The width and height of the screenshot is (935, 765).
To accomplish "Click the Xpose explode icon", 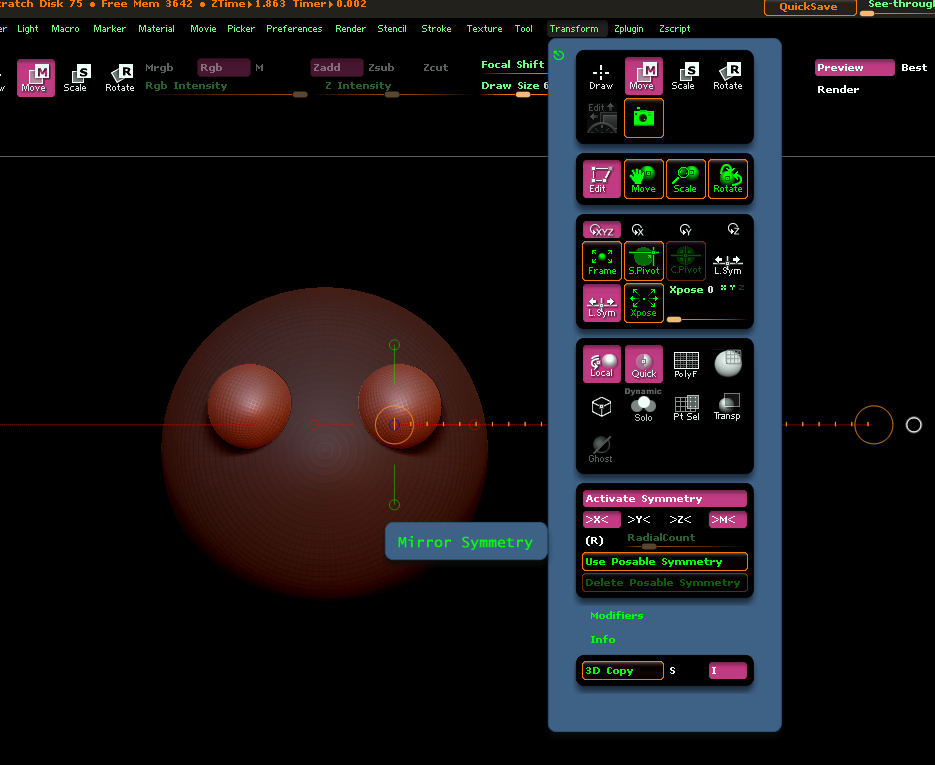I will tap(644, 303).
